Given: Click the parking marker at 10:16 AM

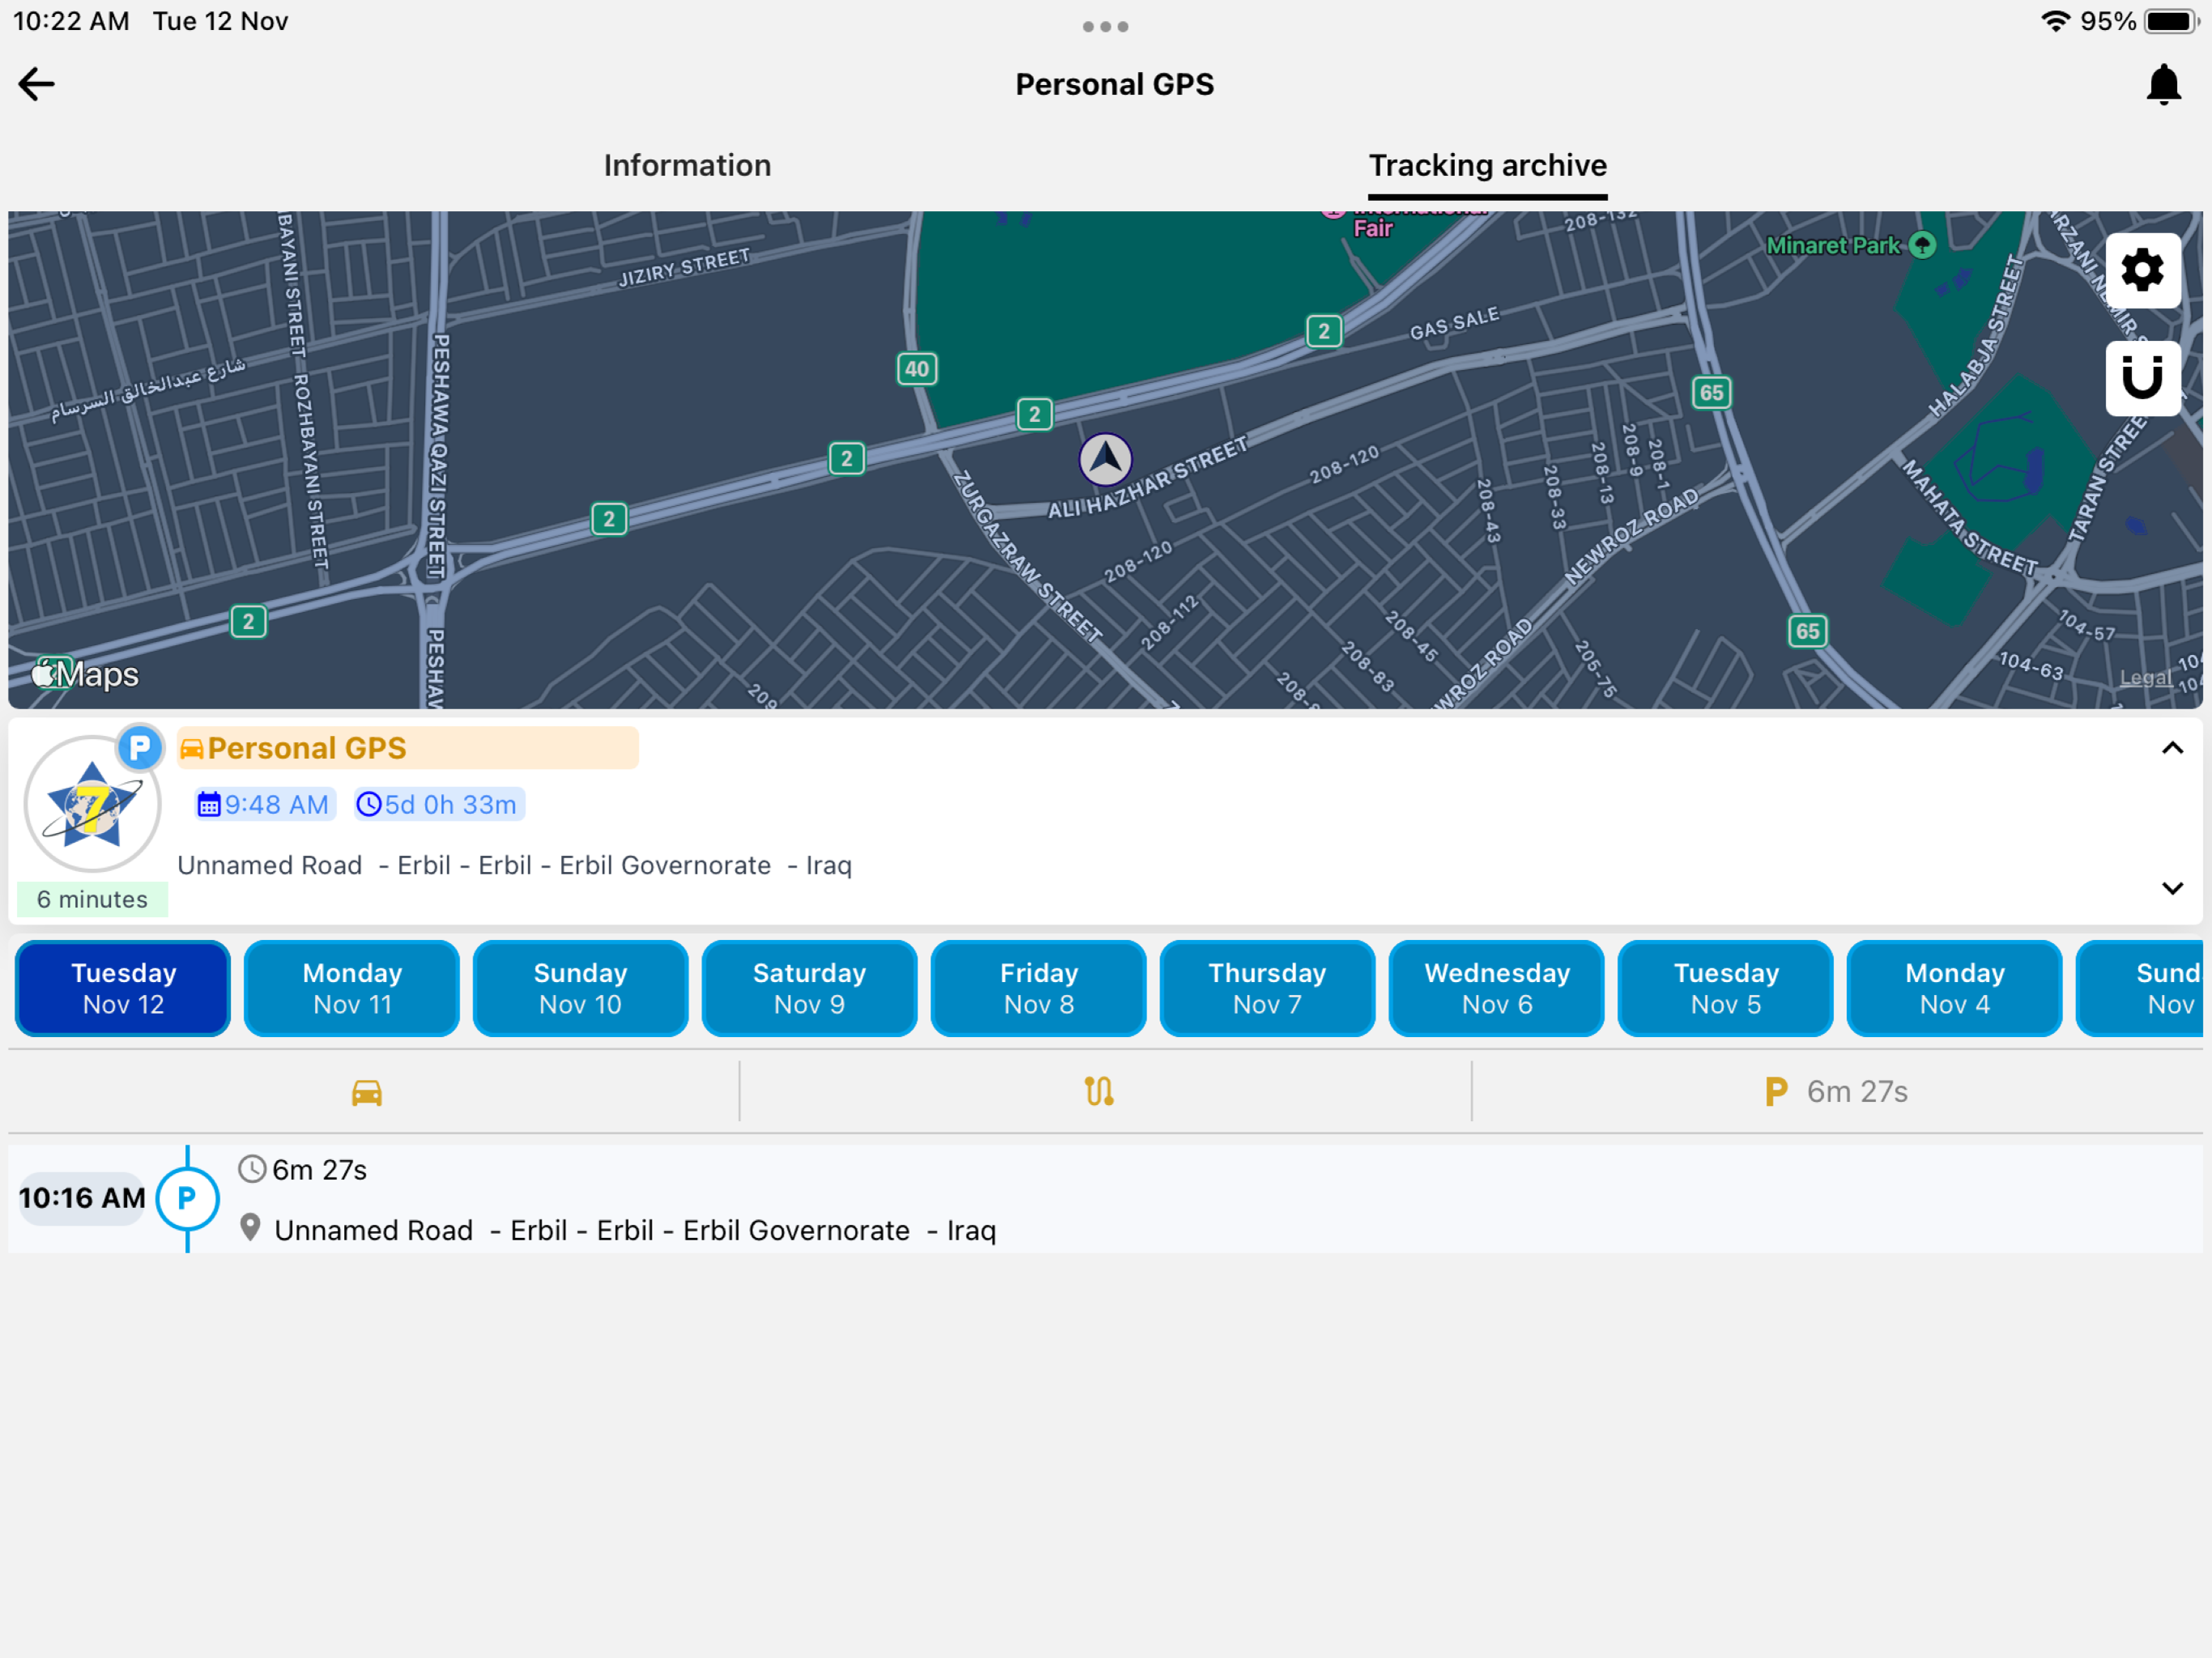Looking at the screenshot, I should coord(187,1198).
